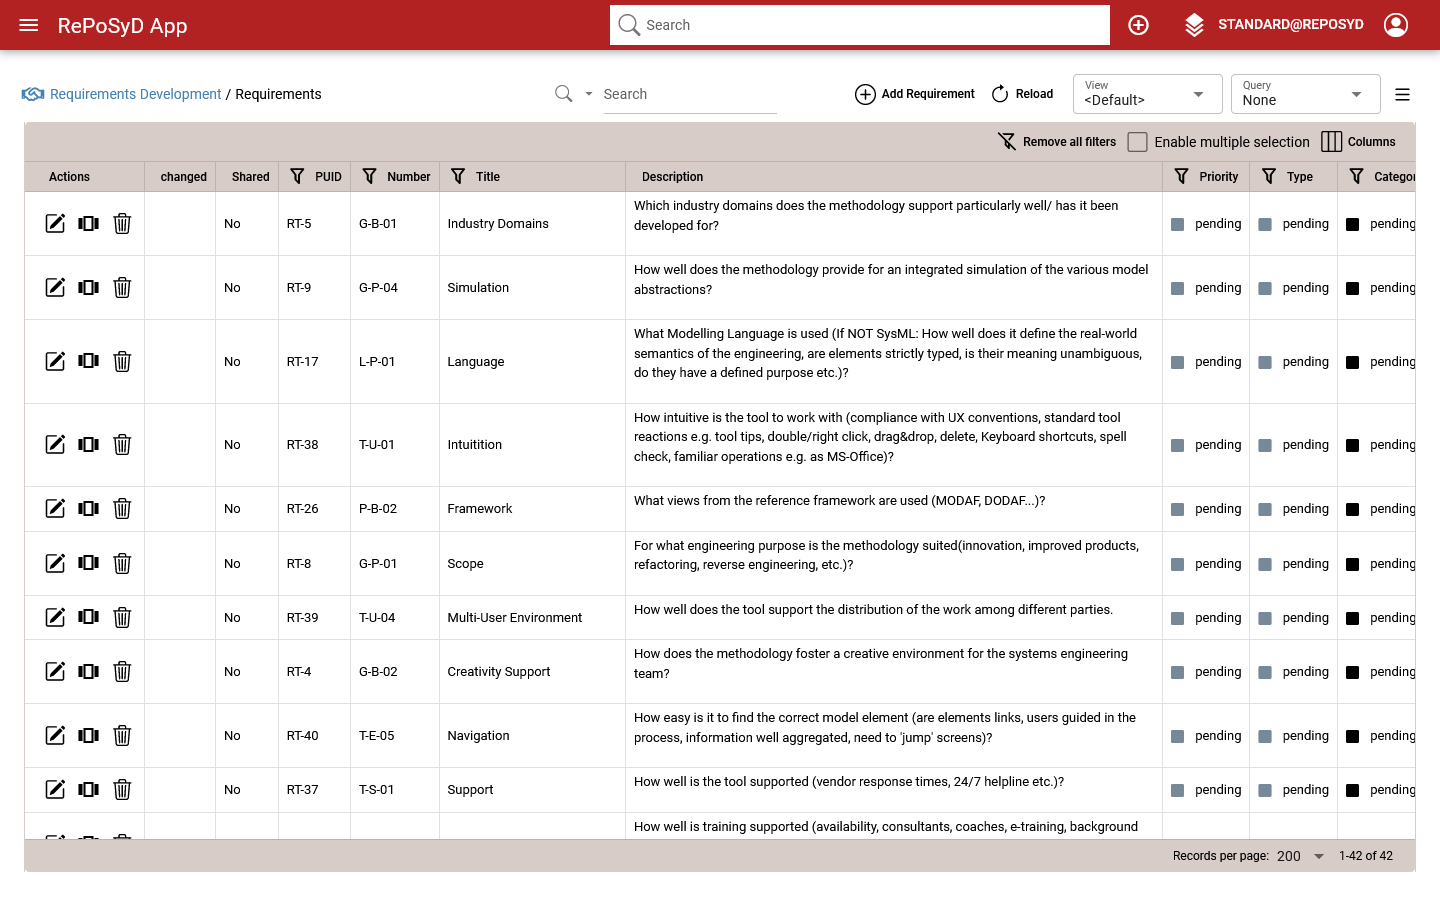The image size is (1440, 900).
Task: Open the list options menu at far right
Action: click(1402, 95)
